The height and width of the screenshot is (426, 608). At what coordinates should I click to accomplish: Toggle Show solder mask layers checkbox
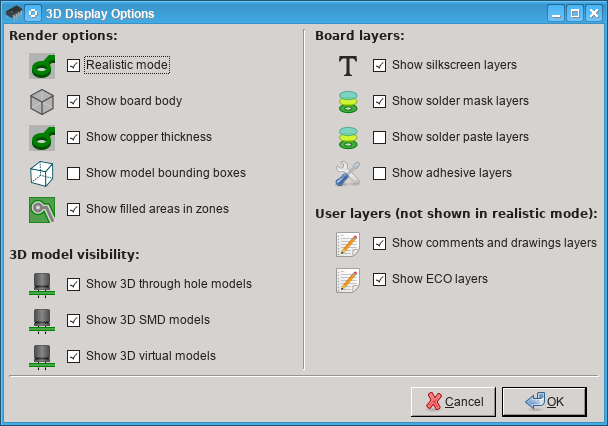pos(379,101)
